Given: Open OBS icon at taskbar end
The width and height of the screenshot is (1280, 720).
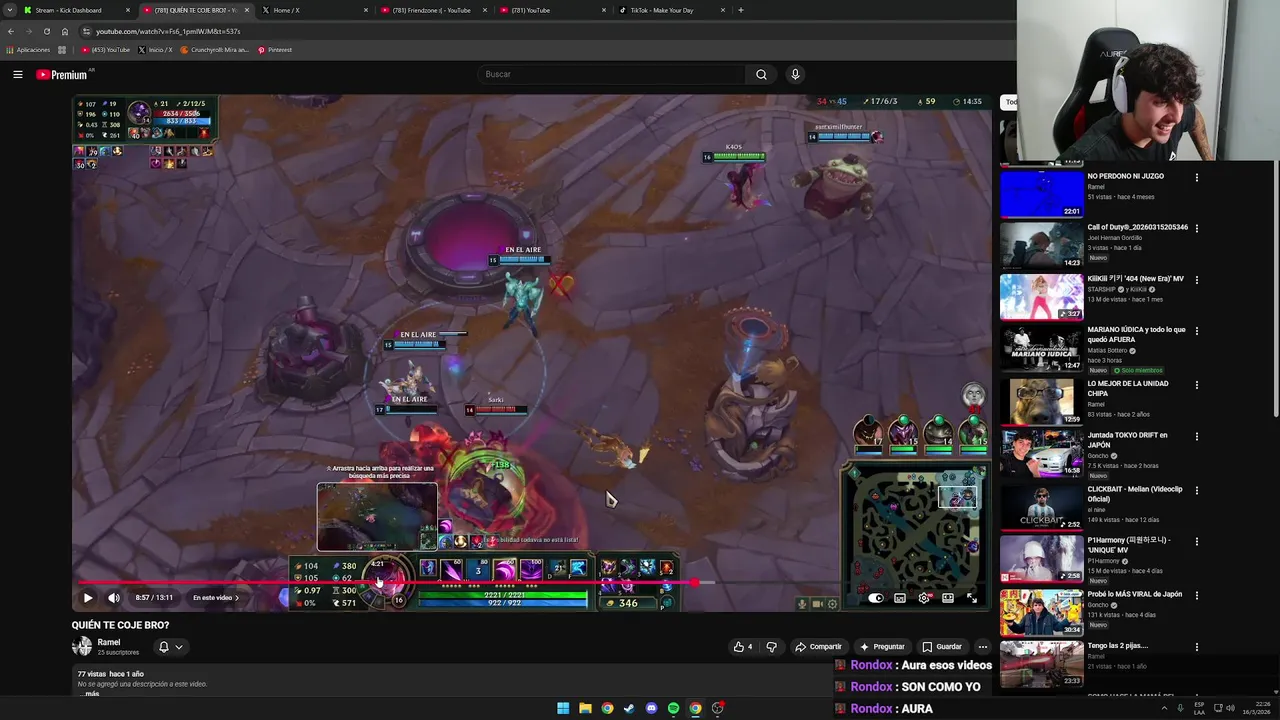Looking at the screenshot, I should pos(717,708).
